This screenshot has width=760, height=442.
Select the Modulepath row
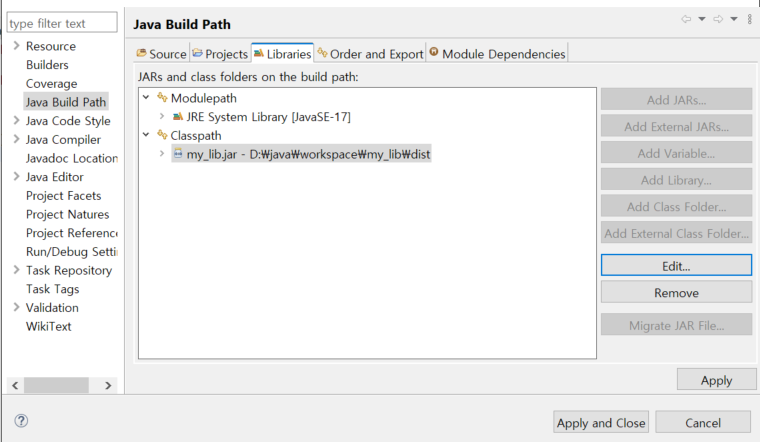click(204, 98)
